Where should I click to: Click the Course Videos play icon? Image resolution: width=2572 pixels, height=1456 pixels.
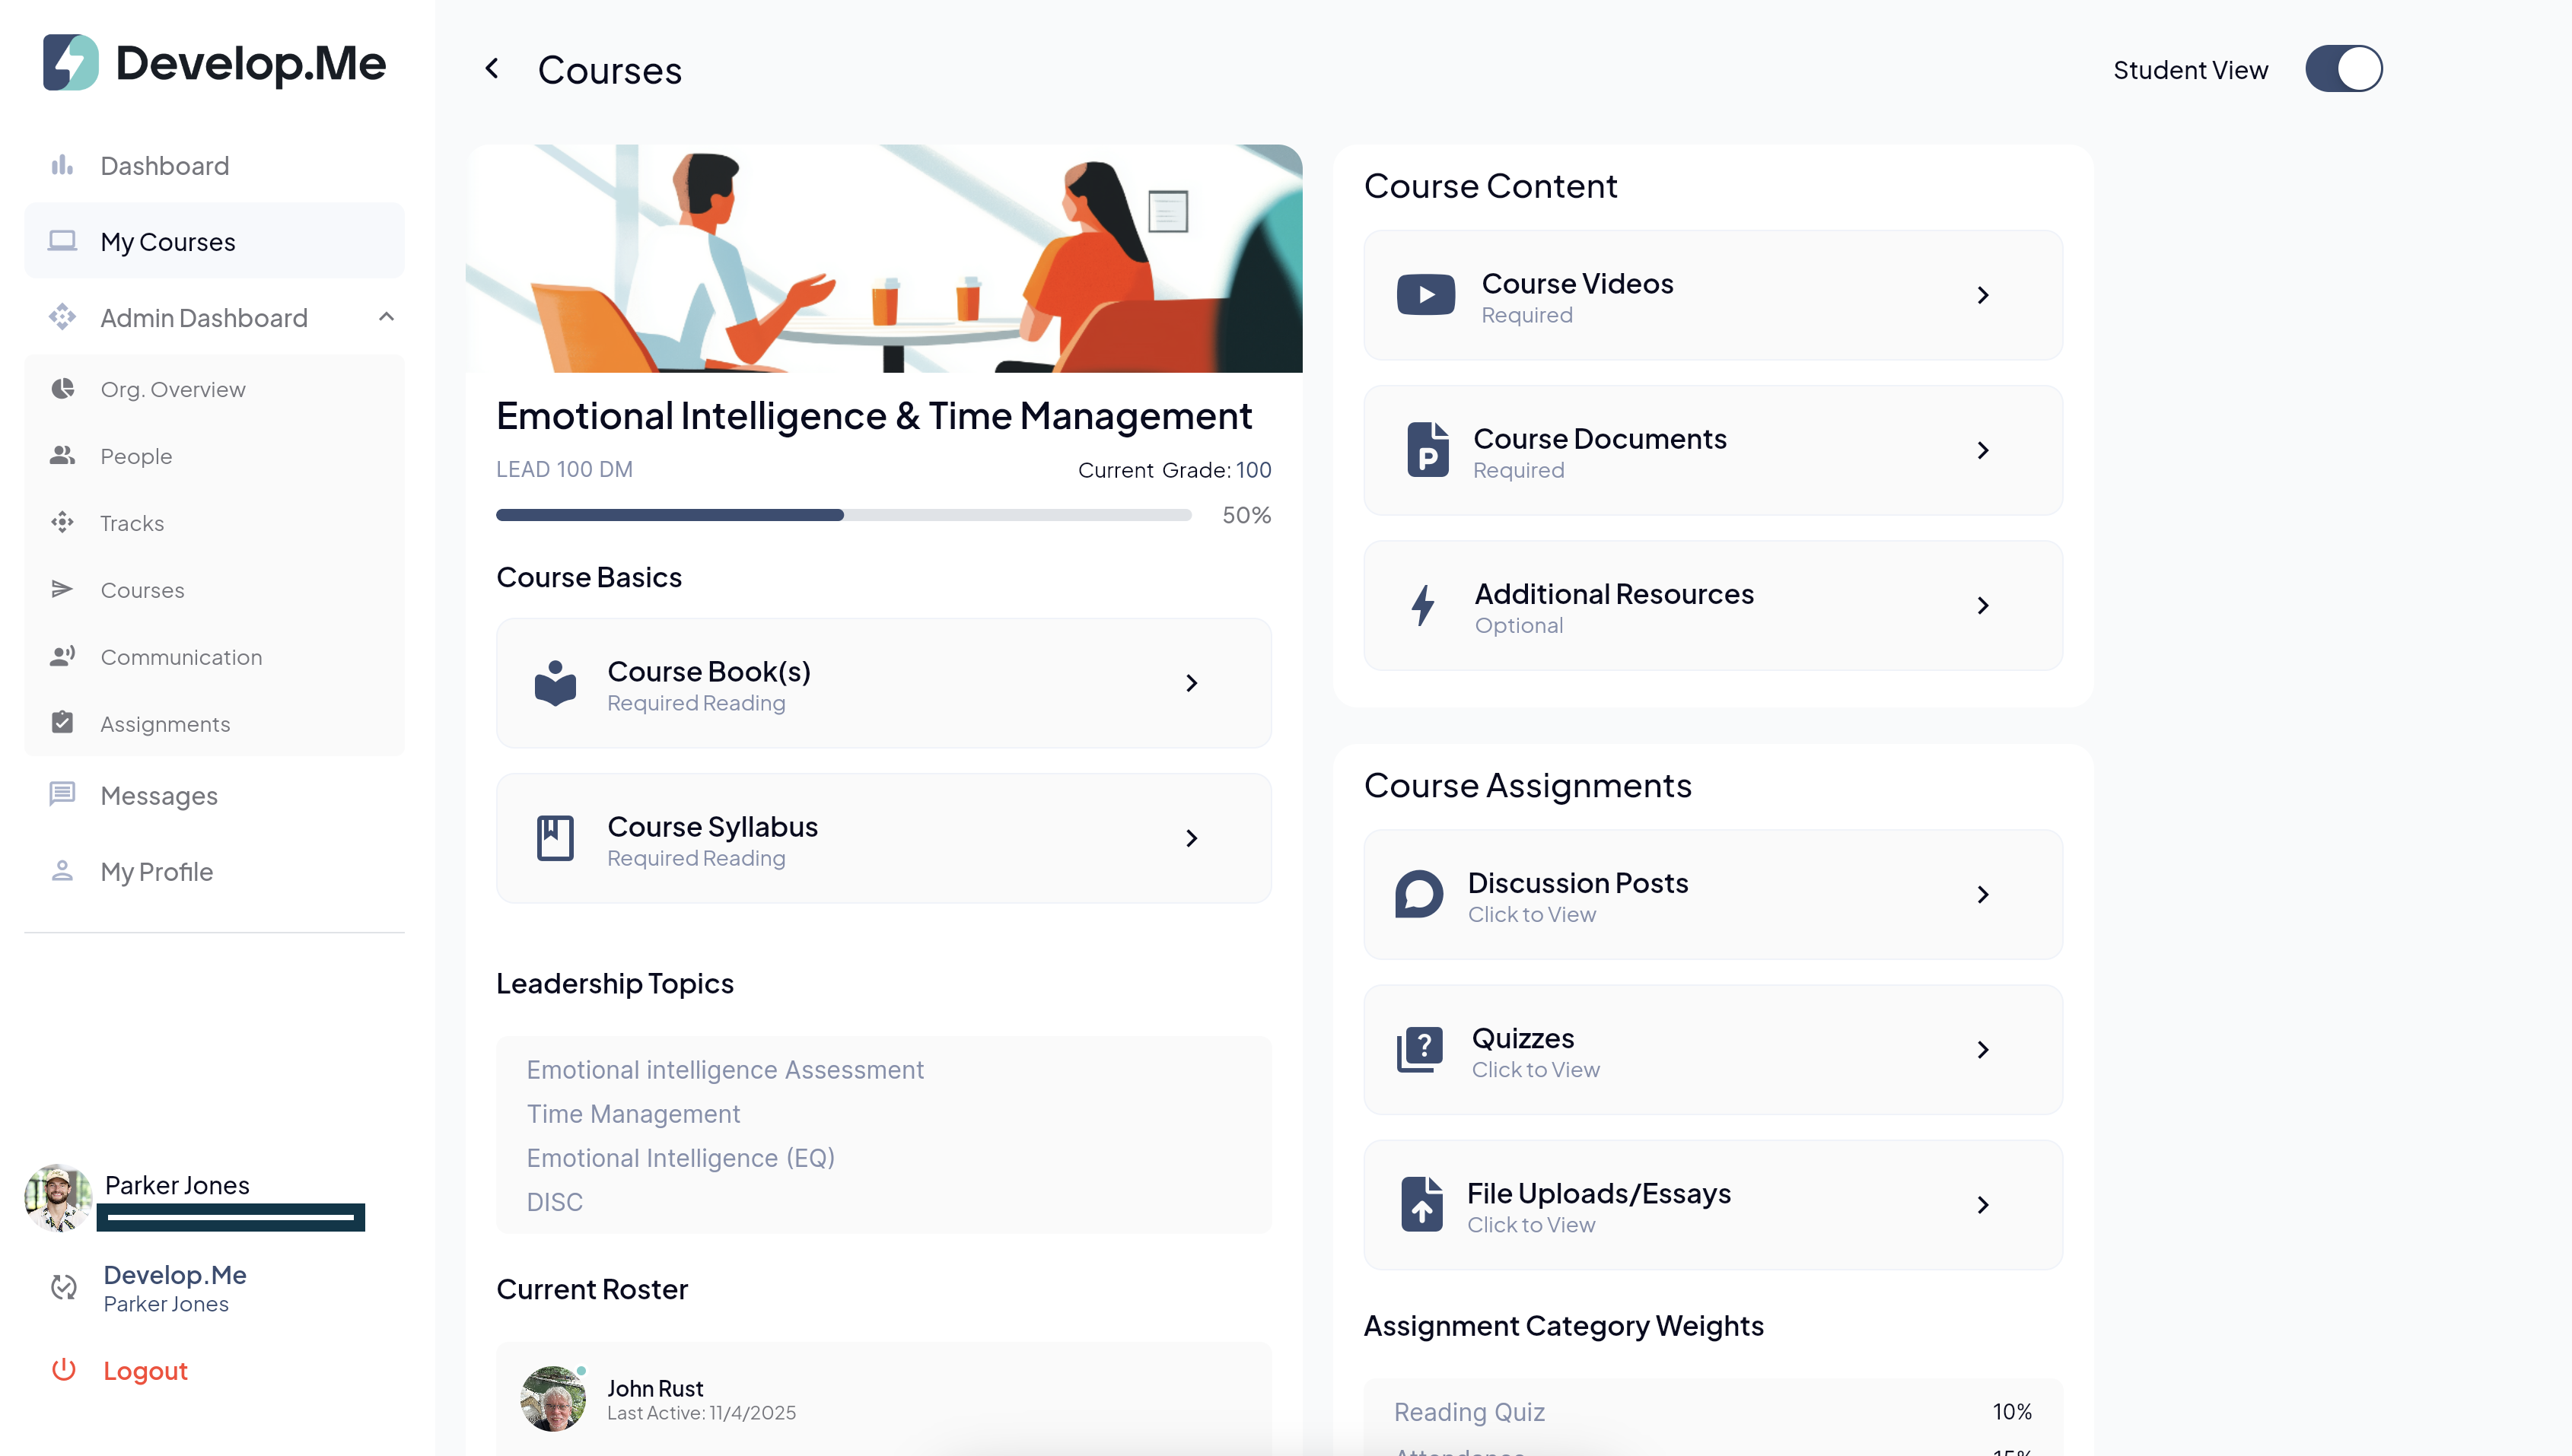pyautogui.click(x=1425, y=295)
